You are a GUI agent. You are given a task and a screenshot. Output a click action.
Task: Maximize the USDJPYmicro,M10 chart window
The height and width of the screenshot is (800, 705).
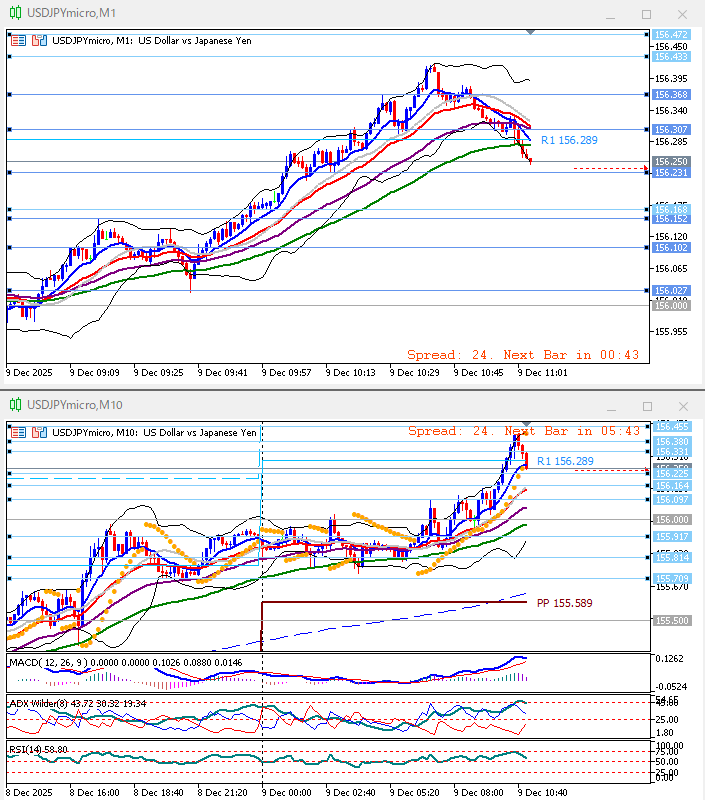tap(646, 404)
